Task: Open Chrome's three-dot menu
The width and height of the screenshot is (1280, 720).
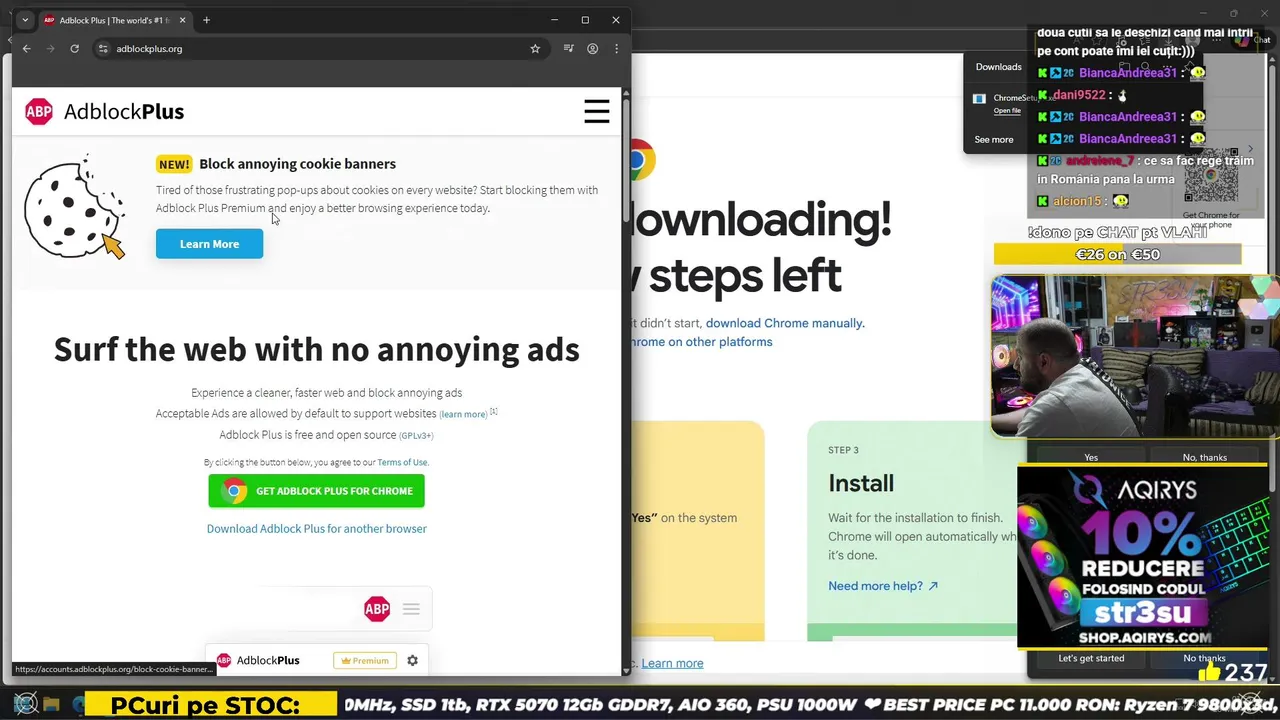Action: (616, 48)
